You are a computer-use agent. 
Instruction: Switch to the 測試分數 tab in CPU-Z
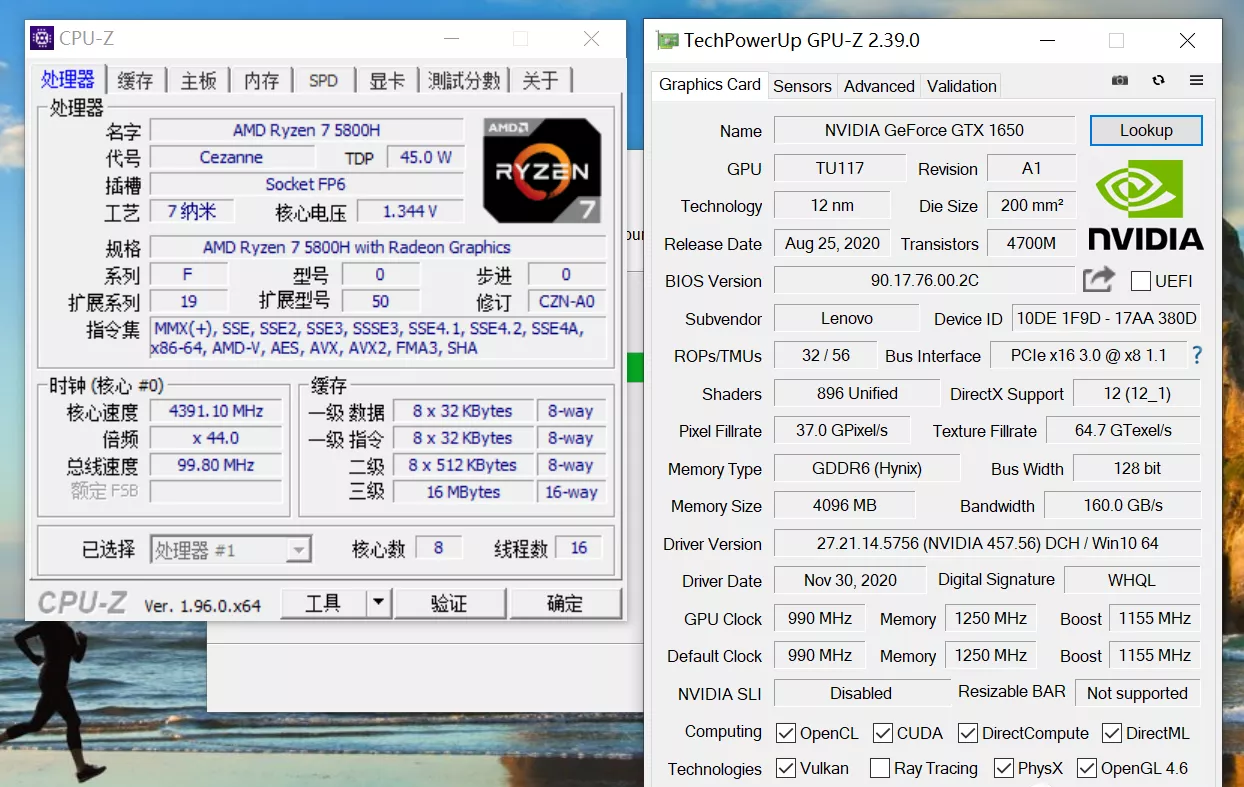point(464,81)
